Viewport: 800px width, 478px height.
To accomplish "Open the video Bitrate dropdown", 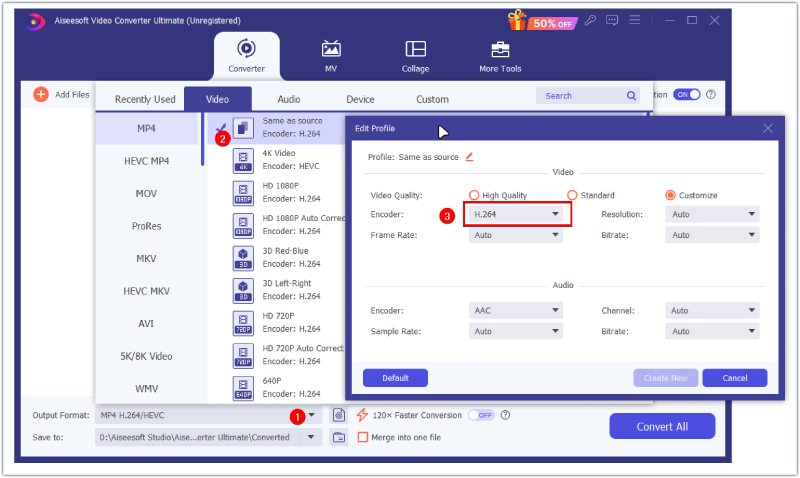I will click(x=712, y=235).
